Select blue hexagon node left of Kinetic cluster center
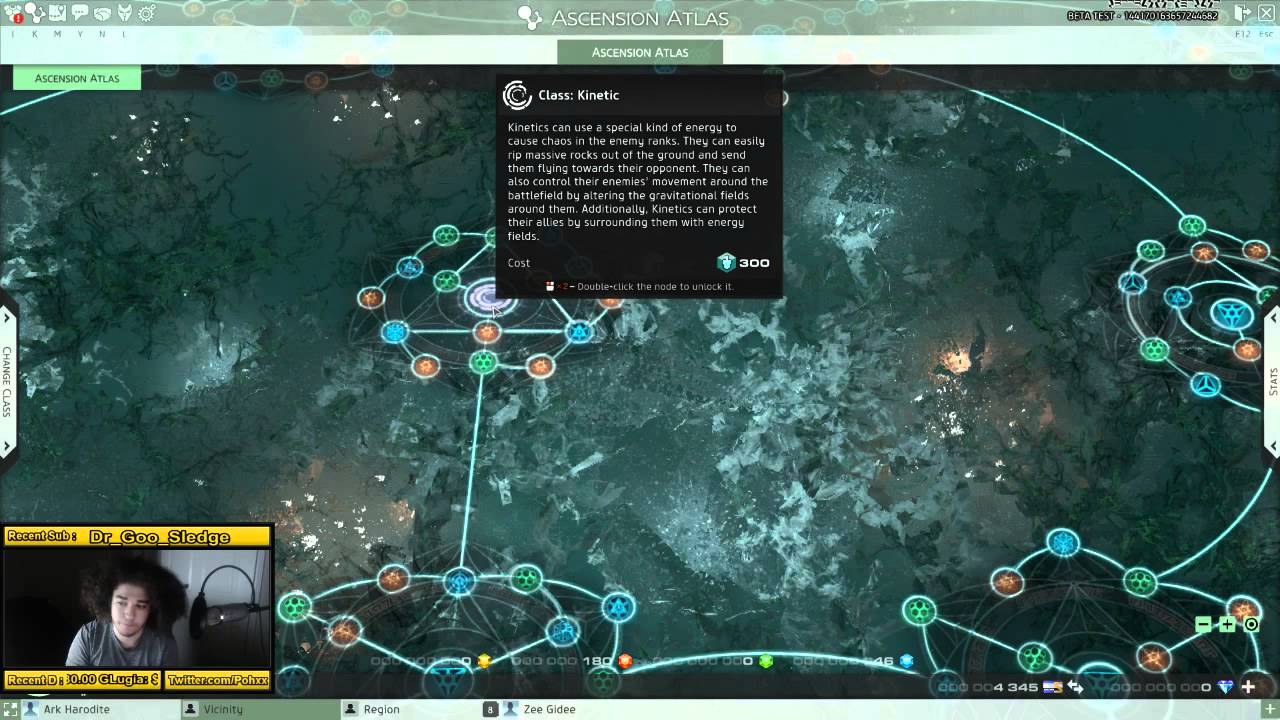Image resolution: width=1280 pixels, height=720 pixels. pyautogui.click(x=395, y=331)
